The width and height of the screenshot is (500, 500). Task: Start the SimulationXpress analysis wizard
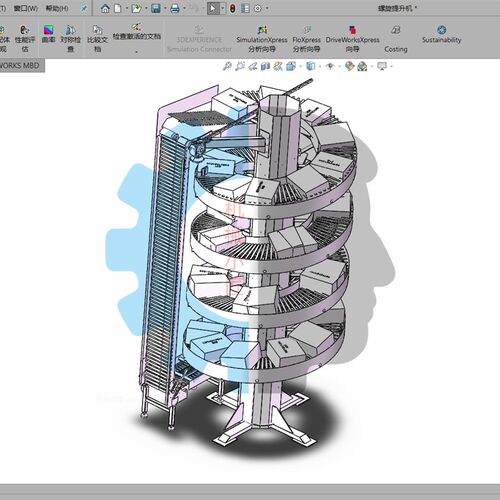262,39
